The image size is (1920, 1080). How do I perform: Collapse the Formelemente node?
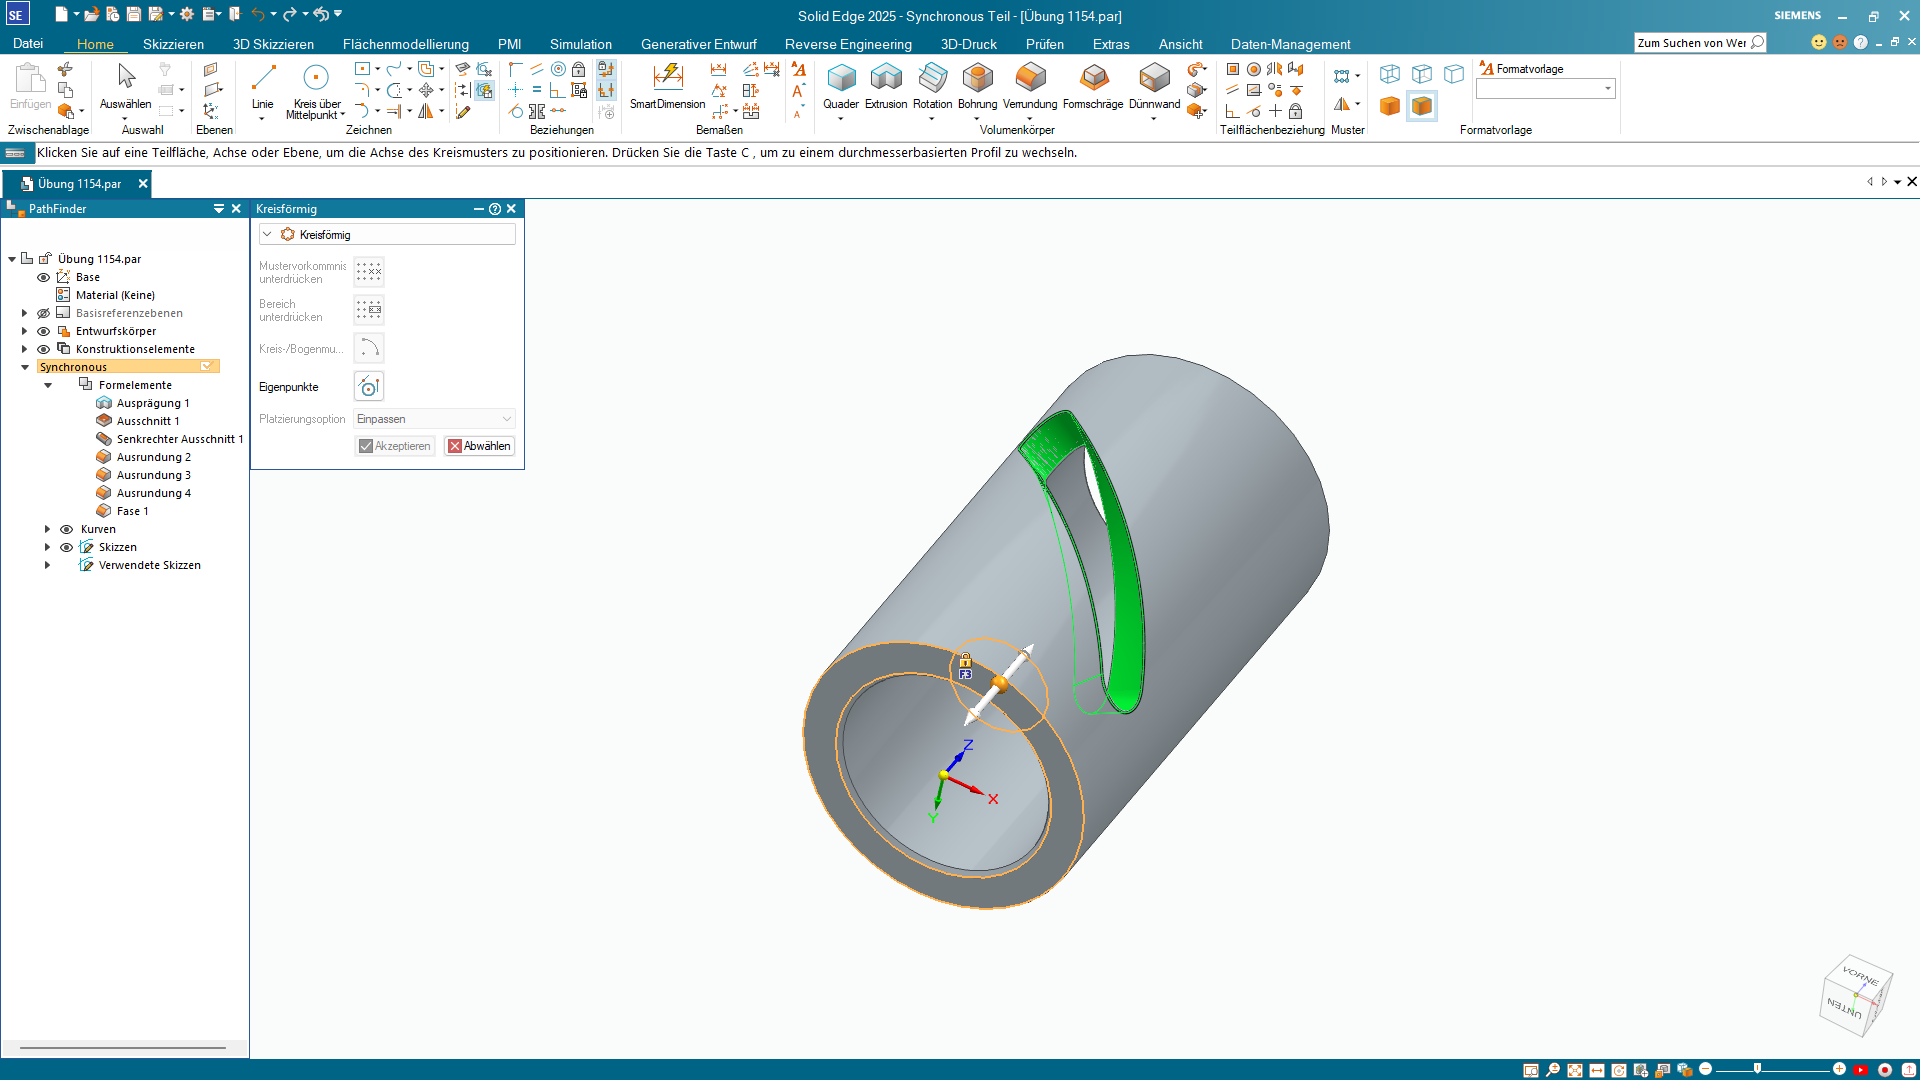[48, 385]
